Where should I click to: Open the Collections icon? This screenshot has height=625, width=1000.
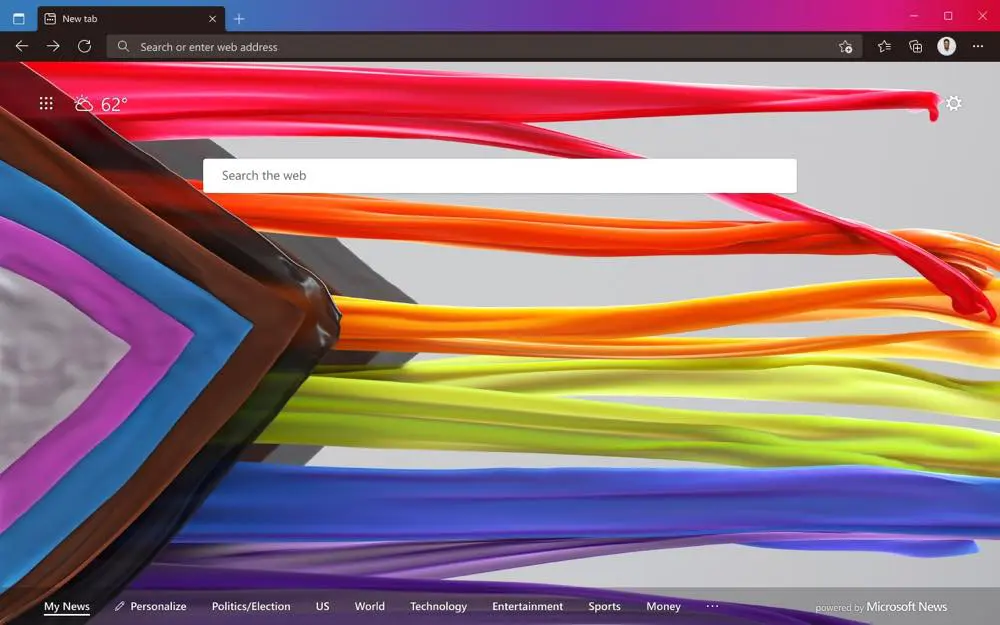point(914,46)
